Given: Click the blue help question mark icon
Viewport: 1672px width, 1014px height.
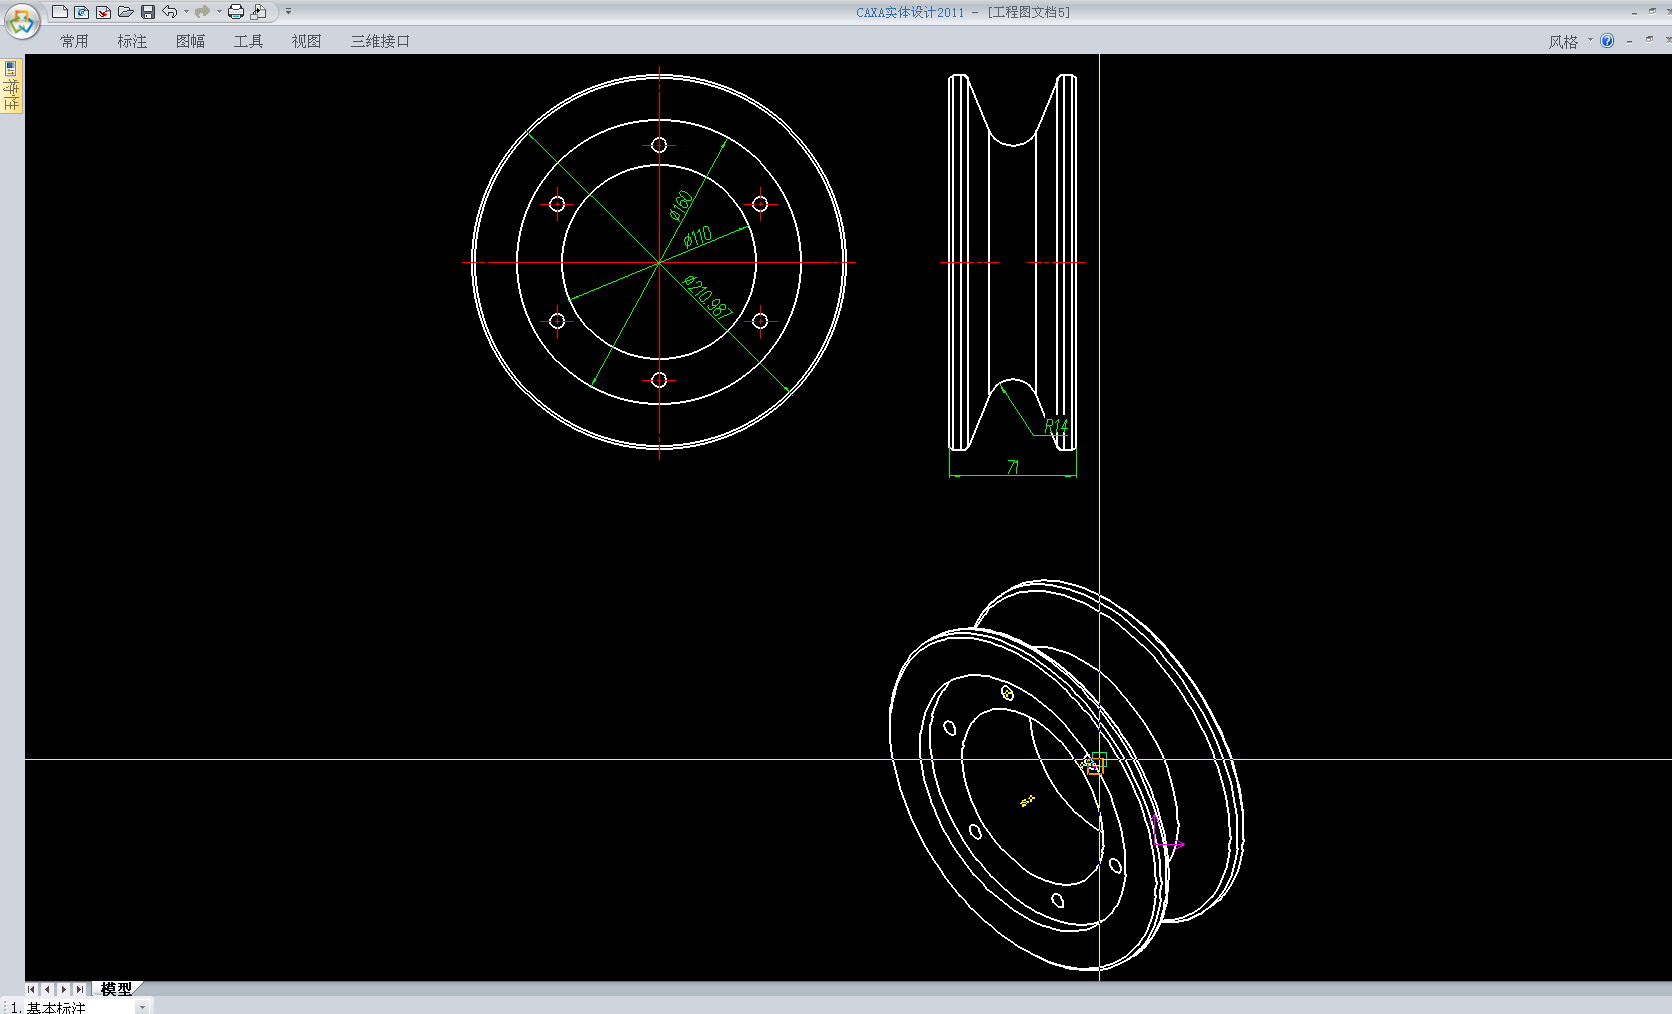Looking at the screenshot, I should coord(1607,41).
